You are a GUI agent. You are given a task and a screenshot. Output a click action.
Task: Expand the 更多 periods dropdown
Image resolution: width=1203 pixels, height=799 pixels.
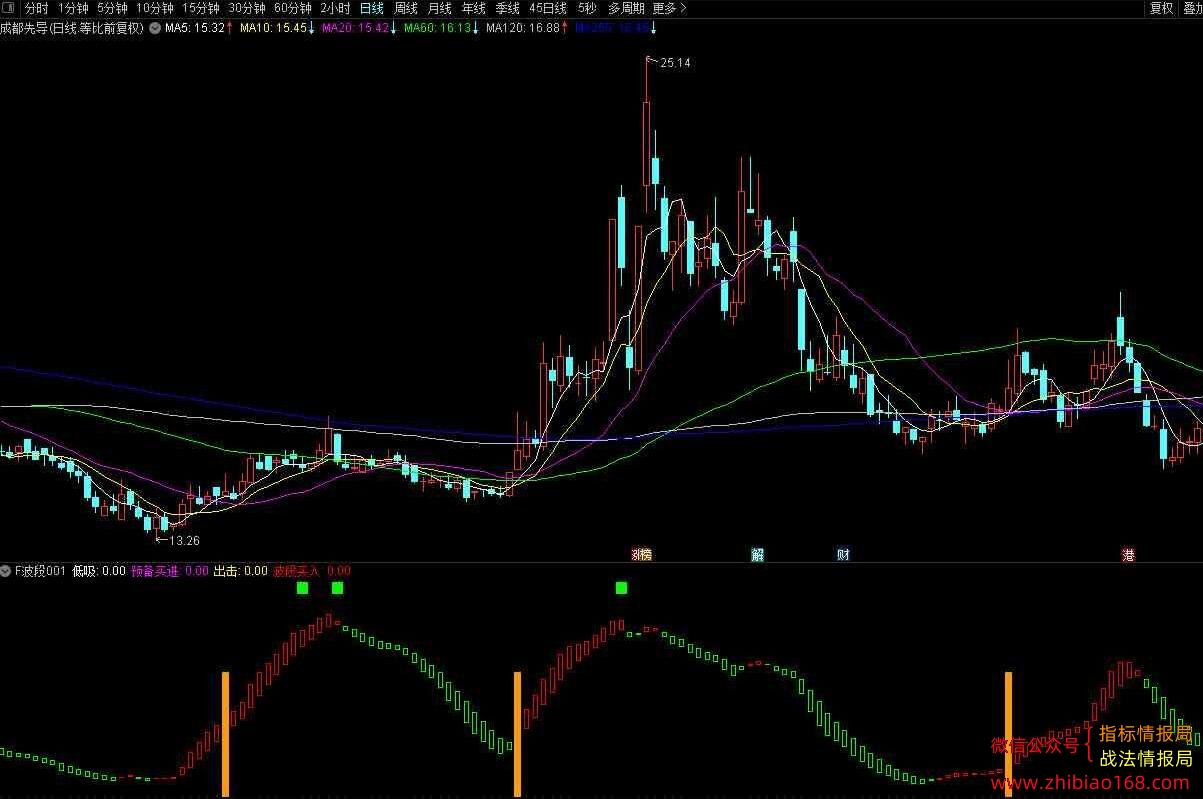[x=670, y=8]
